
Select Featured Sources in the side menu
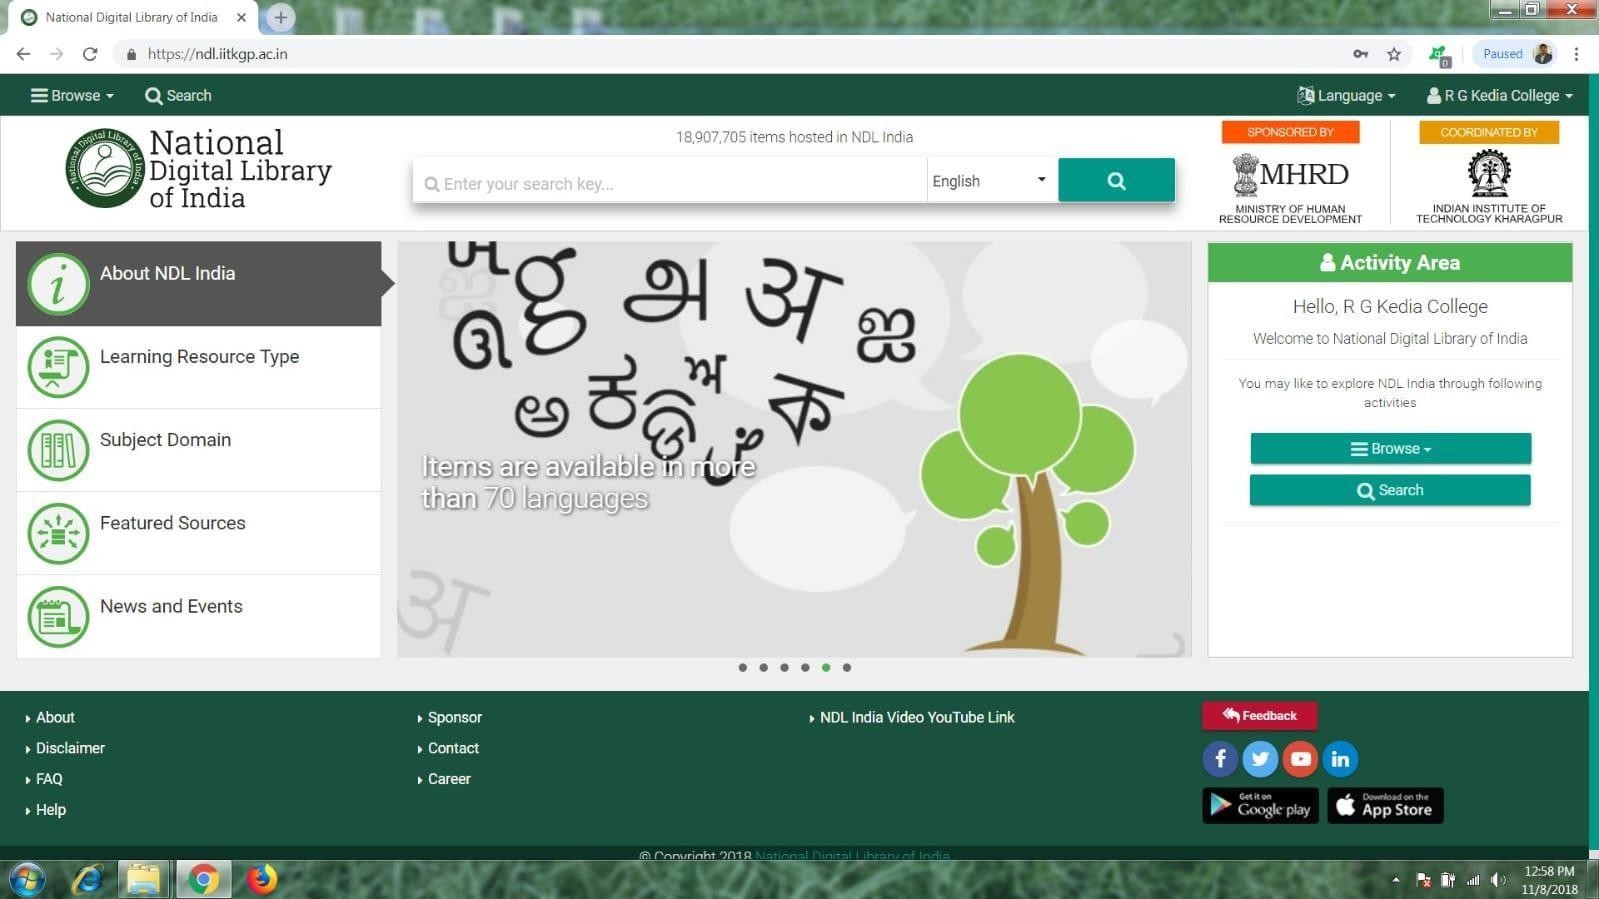(173, 523)
